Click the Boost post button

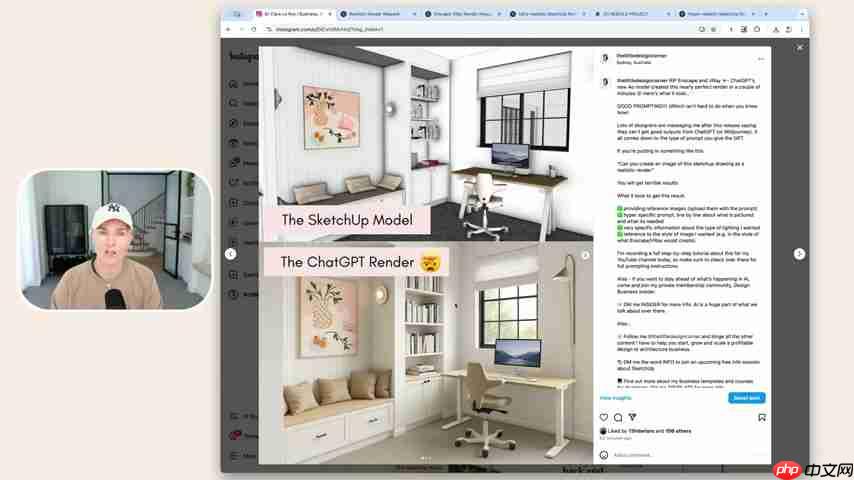coord(746,398)
